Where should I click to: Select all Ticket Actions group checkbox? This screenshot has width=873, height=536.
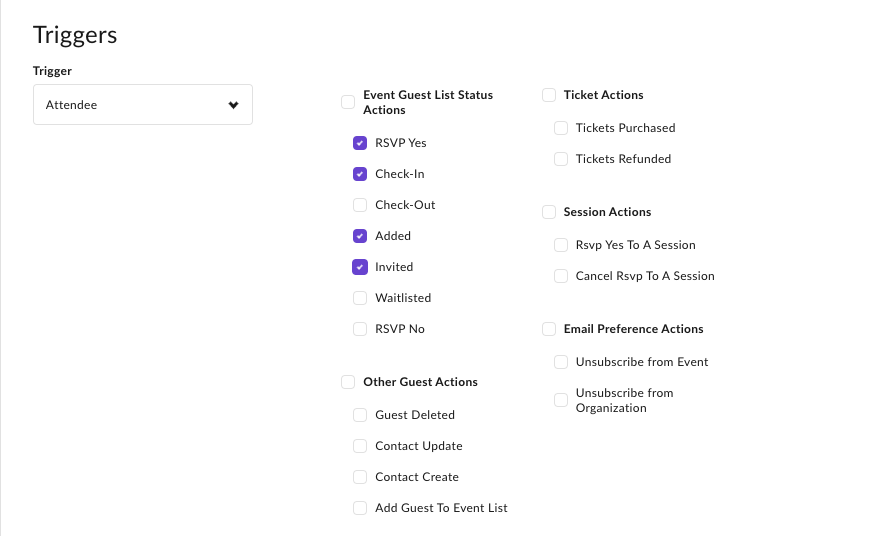click(549, 95)
